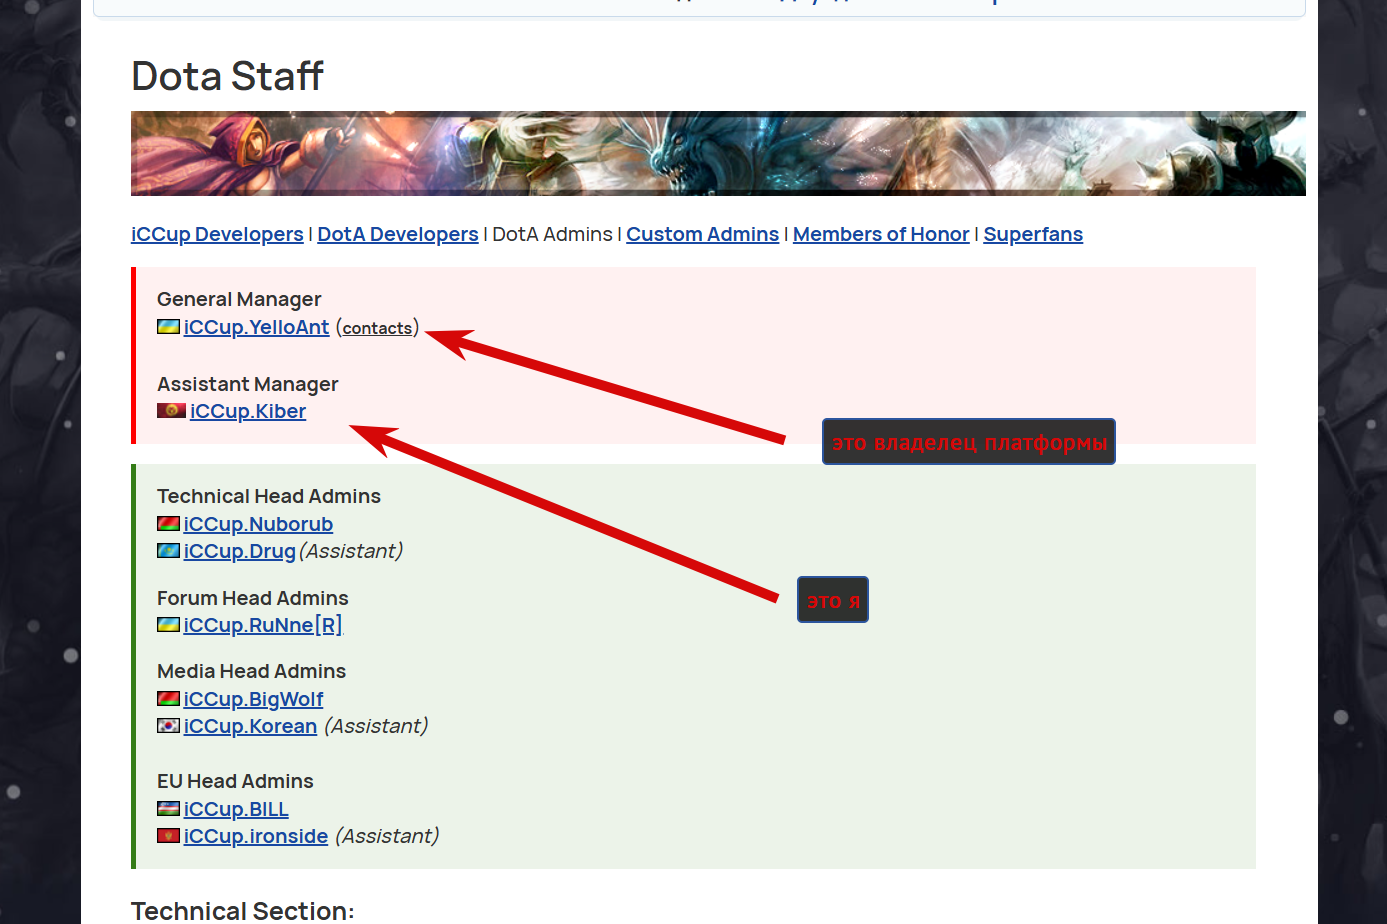Open iCCup.Kiber profile link
This screenshot has height=924, width=1387.
(x=248, y=411)
